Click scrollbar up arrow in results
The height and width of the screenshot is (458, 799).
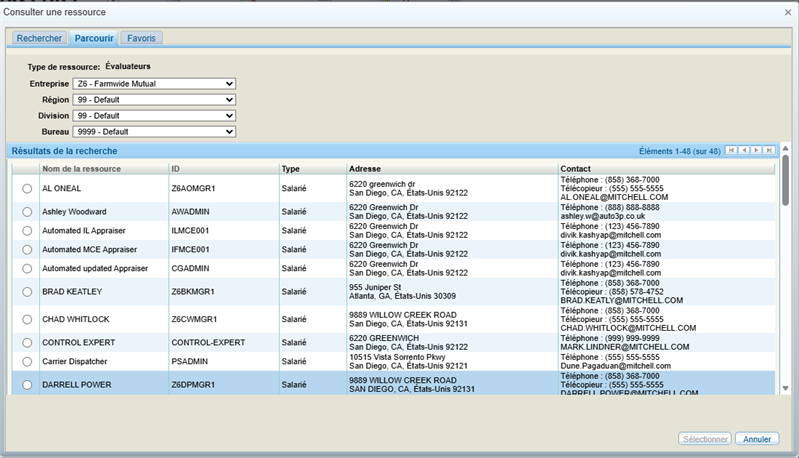click(x=785, y=150)
